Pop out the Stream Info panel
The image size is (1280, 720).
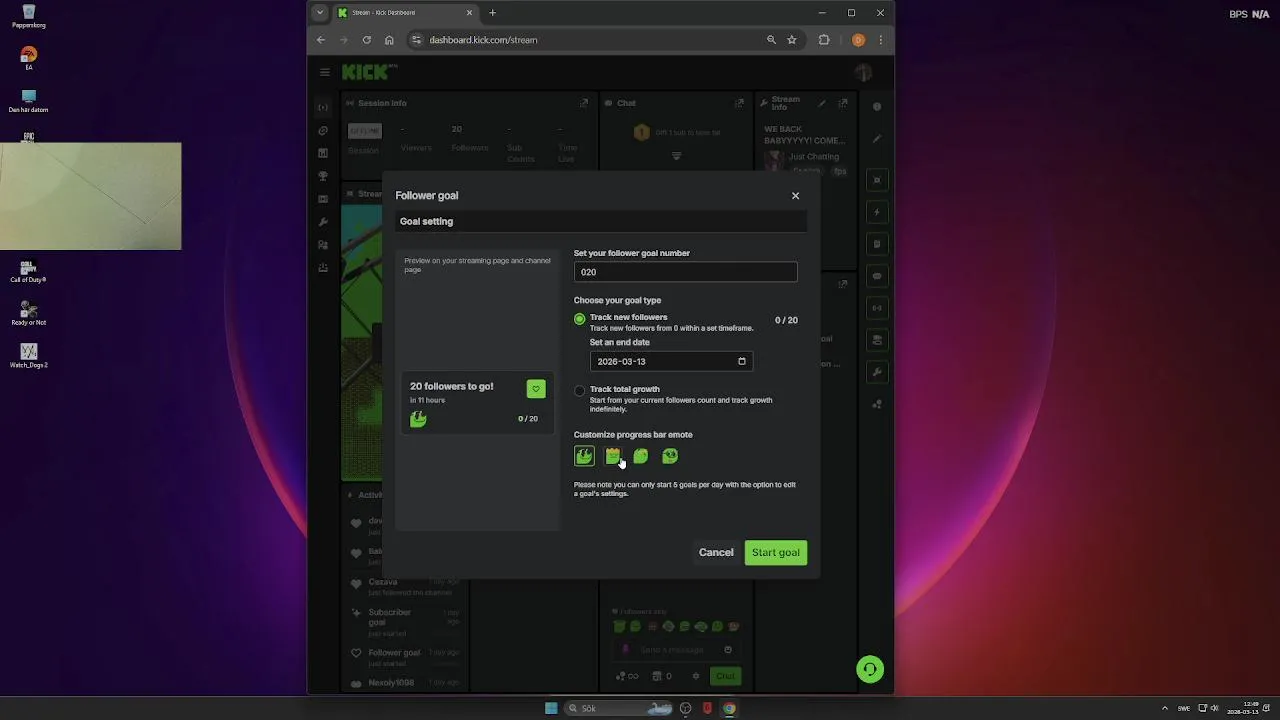843,103
